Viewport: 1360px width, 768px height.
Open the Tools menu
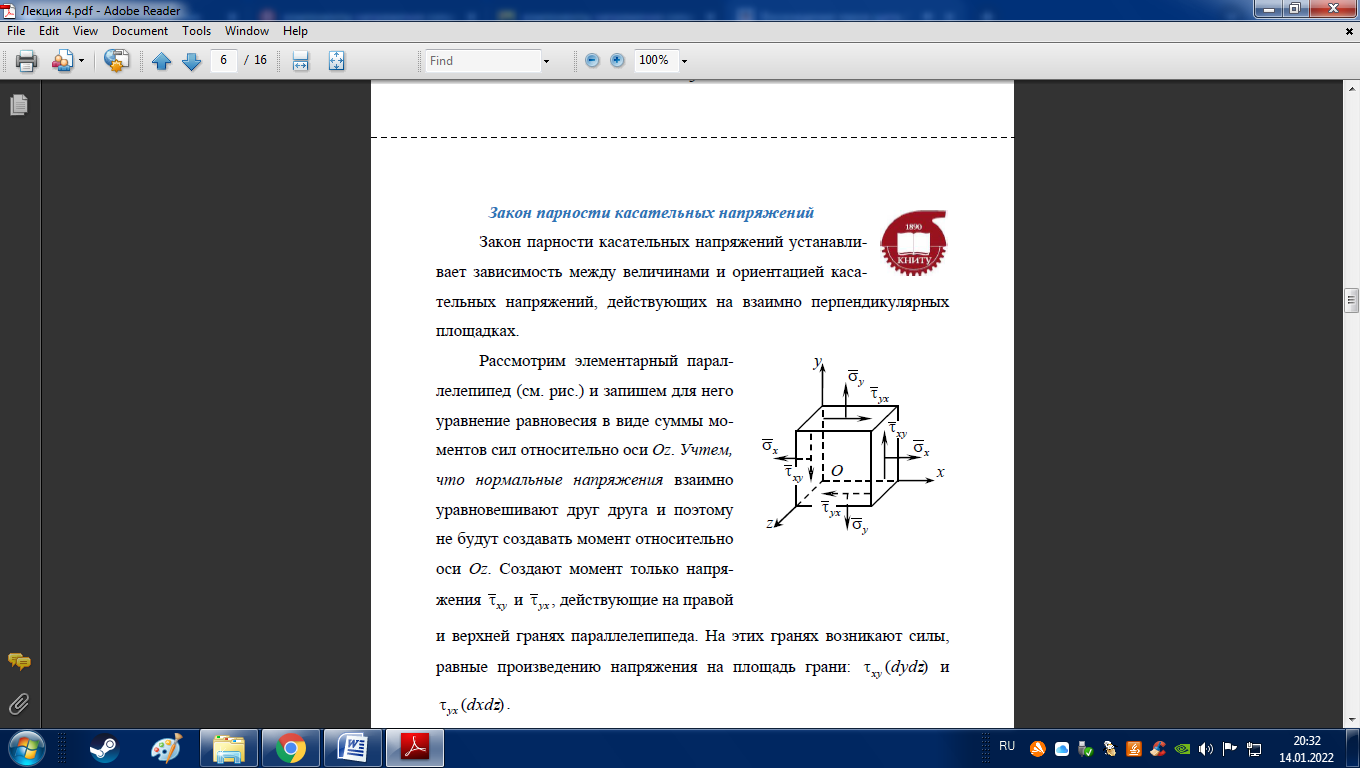click(197, 31)
